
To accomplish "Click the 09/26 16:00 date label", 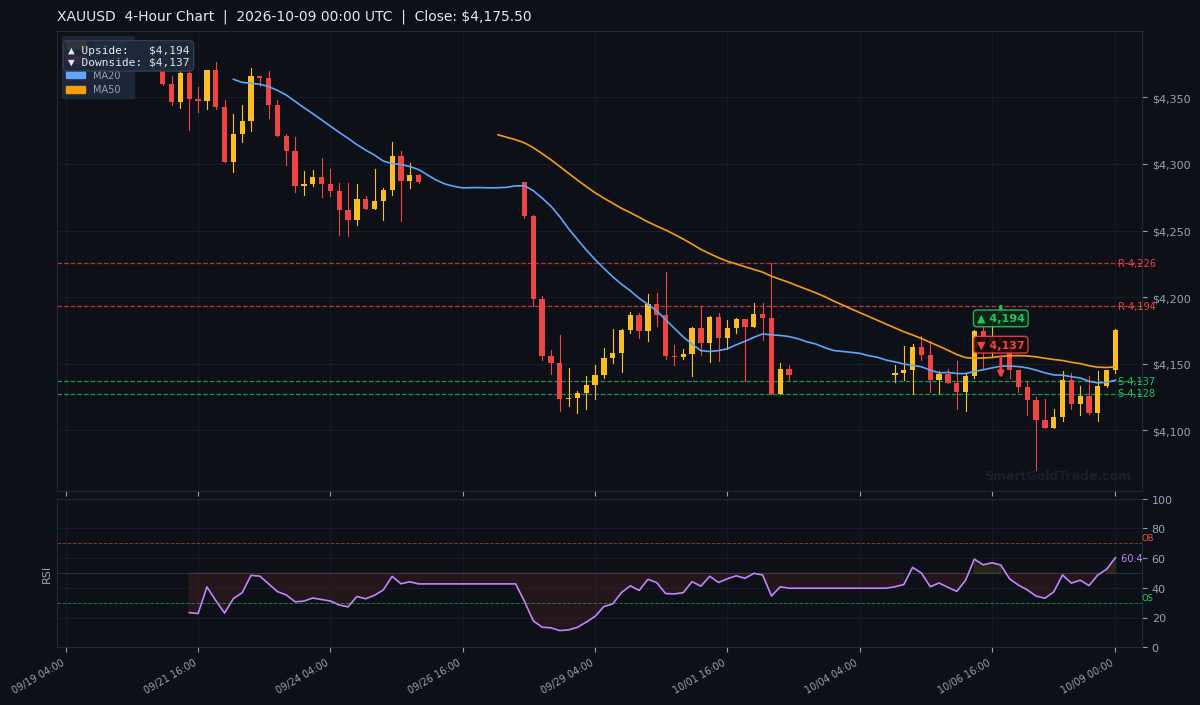I will (434, 675).
